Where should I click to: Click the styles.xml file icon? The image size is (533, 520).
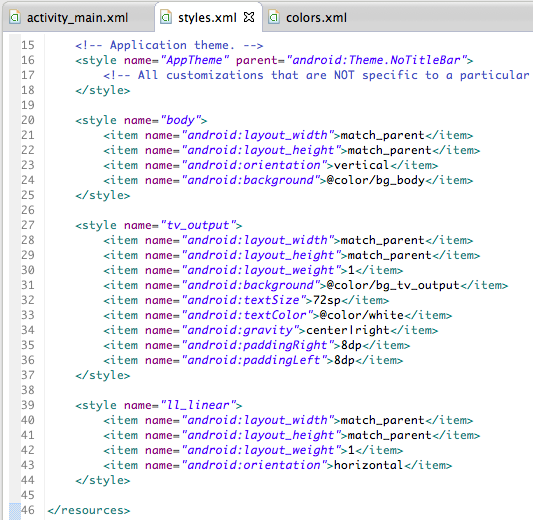pyautogui.click(x=166, y=17)
